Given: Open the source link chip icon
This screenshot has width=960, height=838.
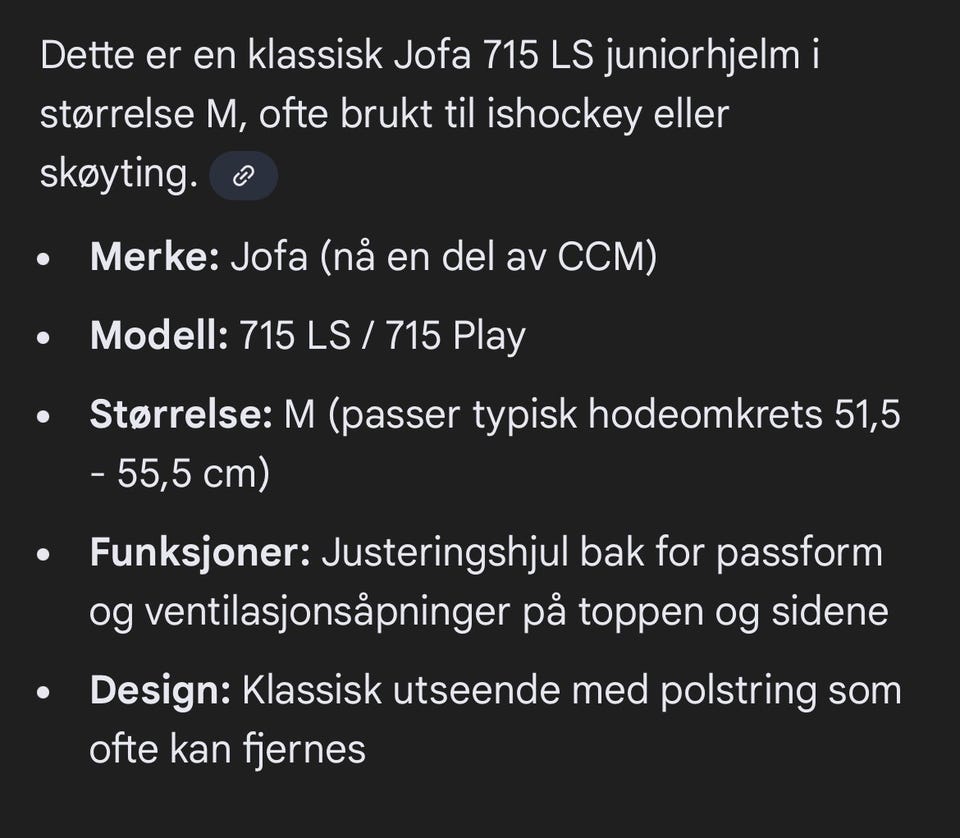Looking at the screenshot, I should pos(243,177).
